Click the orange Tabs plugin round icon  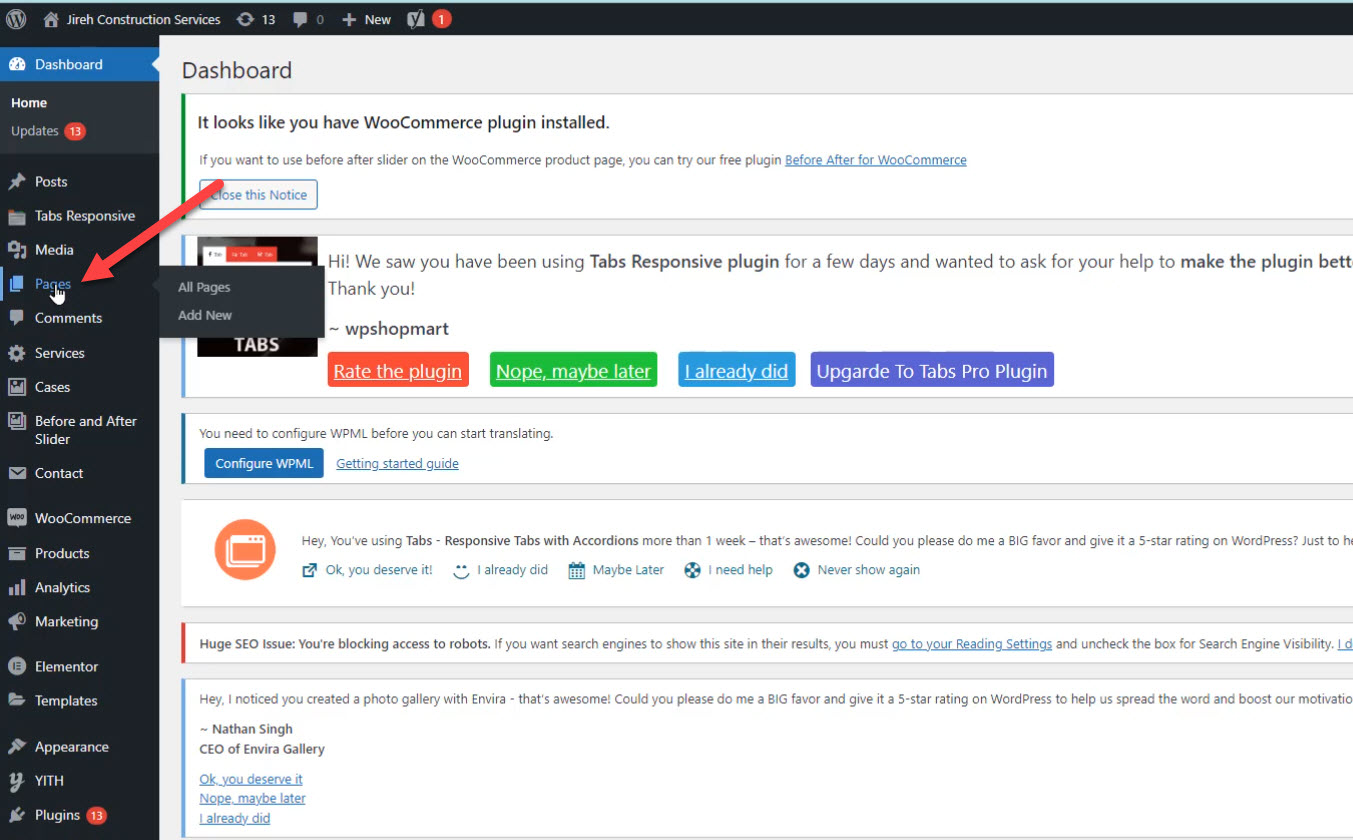pos(245,550)
